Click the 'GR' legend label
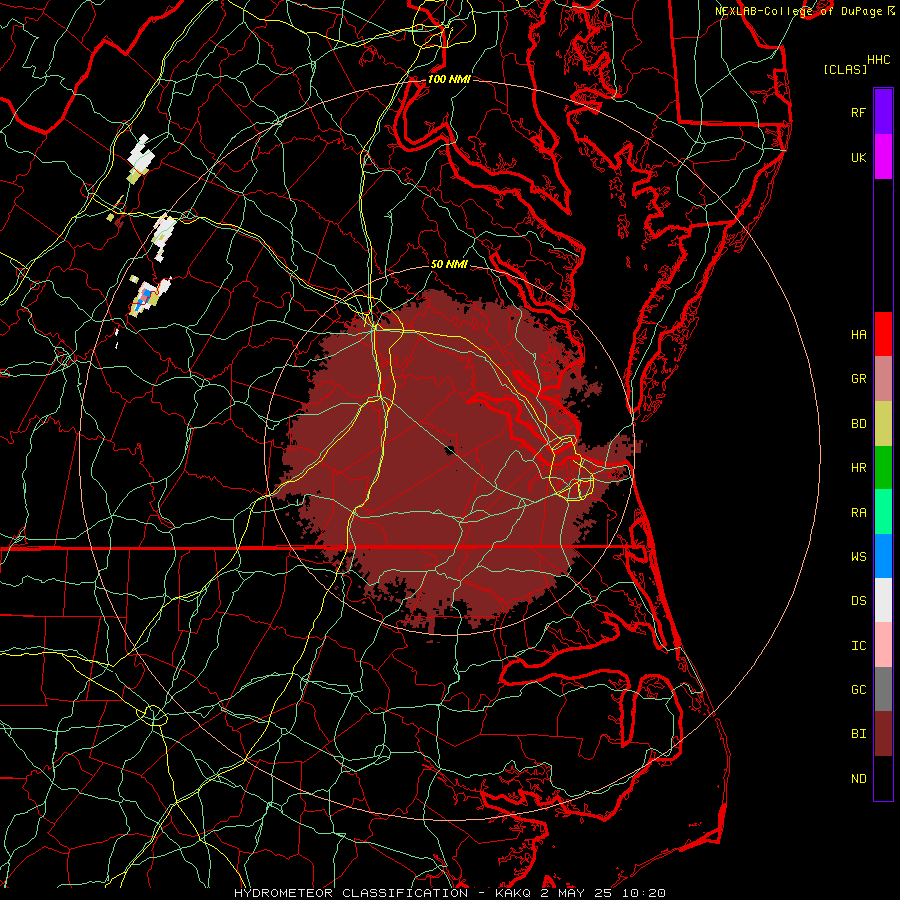Image resolution: width=900 pixels, height=900 pixels. coord(858,379)
